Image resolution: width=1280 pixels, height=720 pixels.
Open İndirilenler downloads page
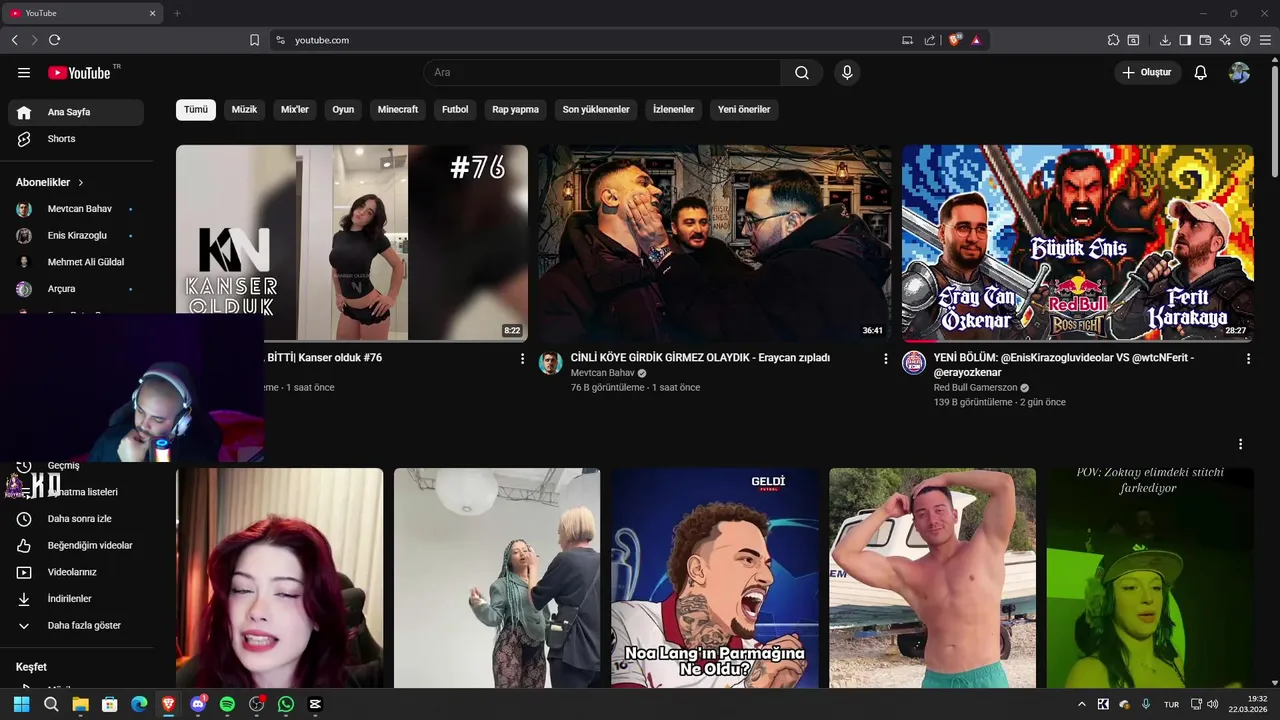click(x=76, y=599)
